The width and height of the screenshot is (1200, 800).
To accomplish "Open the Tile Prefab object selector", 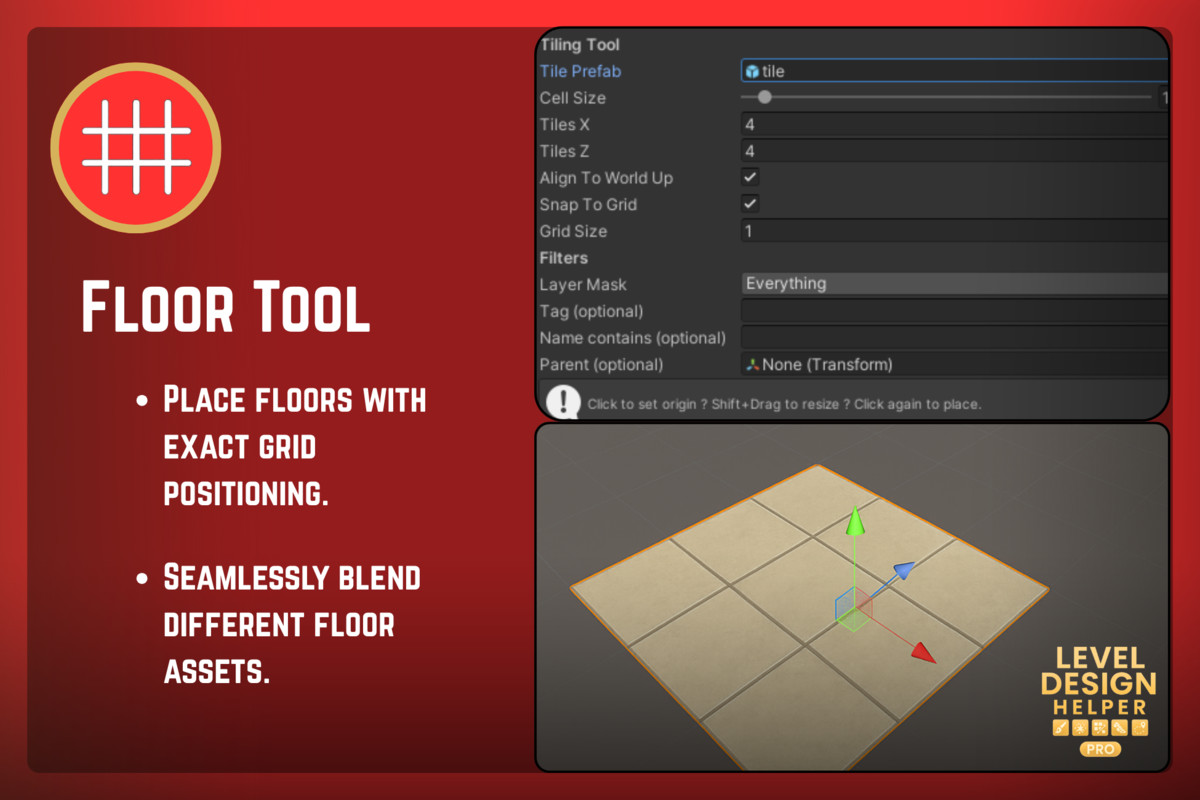I will tap(950, 71).
